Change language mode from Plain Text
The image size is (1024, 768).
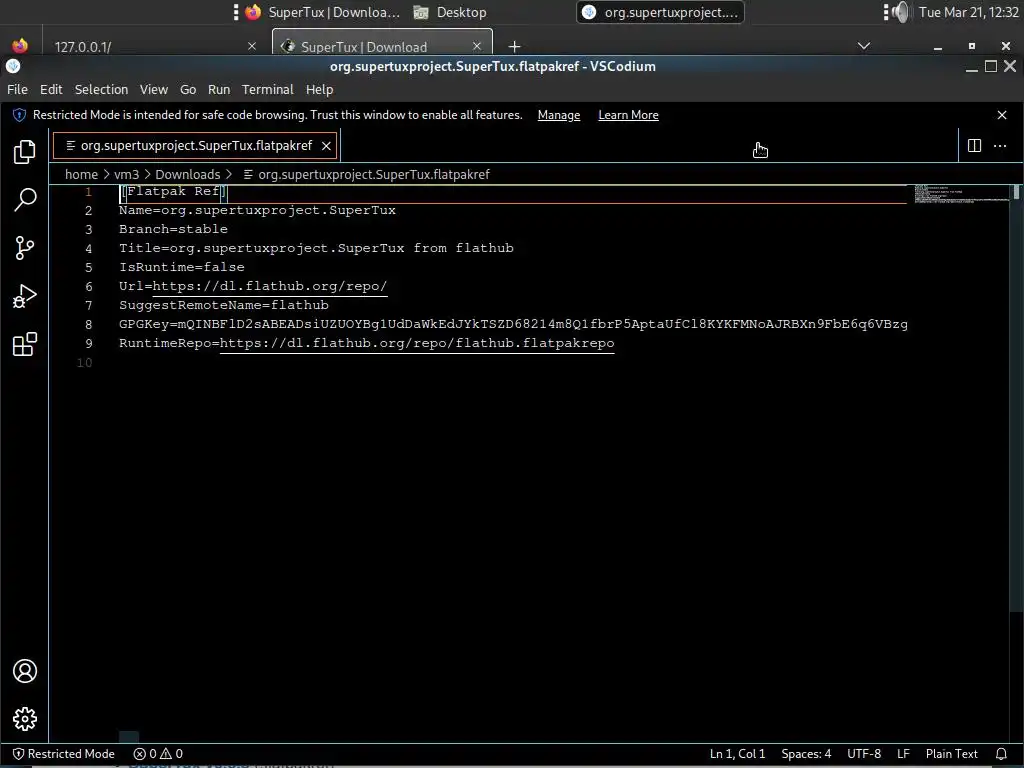tap(952, 754)
